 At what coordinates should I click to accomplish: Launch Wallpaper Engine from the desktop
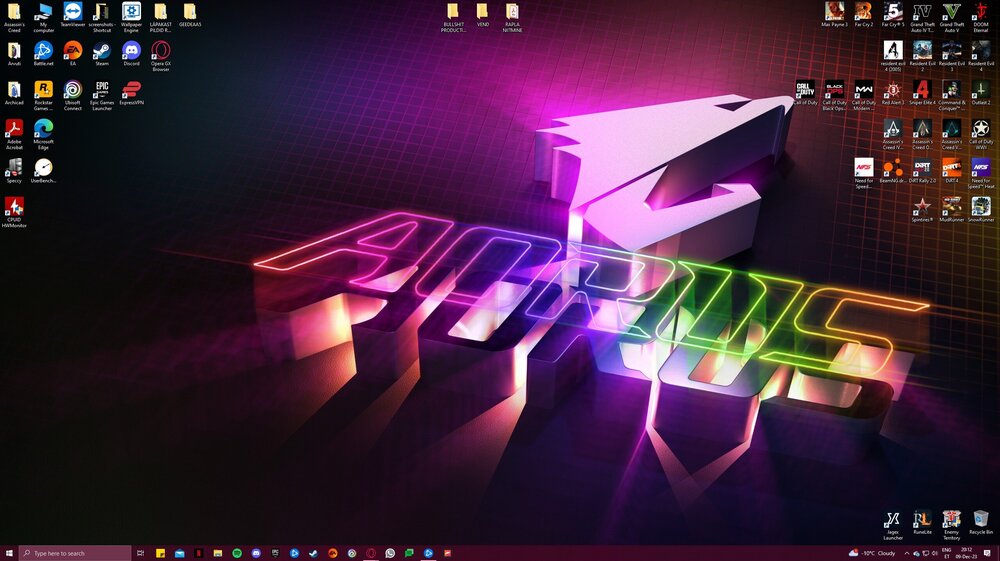[x=131, y=17]
